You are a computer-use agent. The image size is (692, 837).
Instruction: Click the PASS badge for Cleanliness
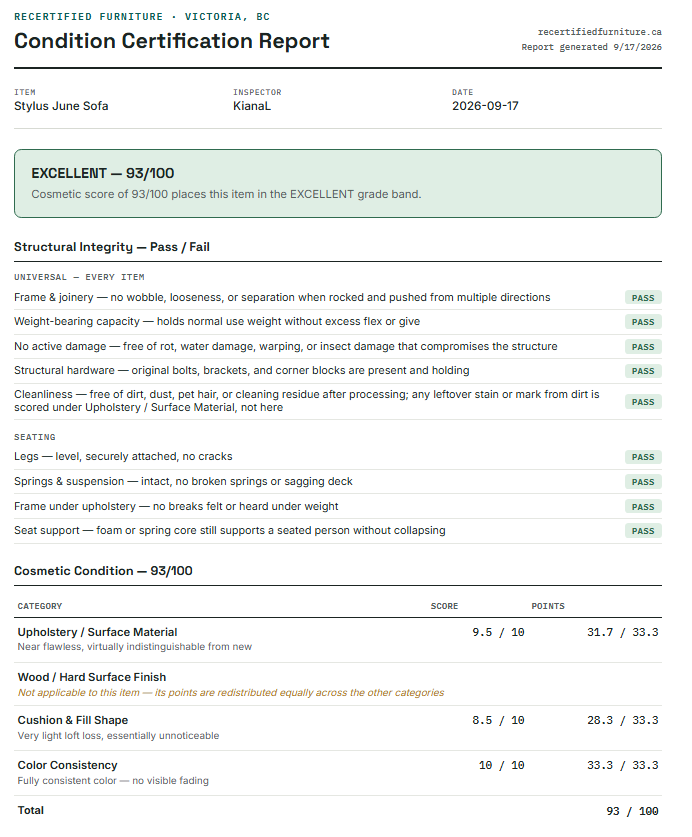[643, 402]
